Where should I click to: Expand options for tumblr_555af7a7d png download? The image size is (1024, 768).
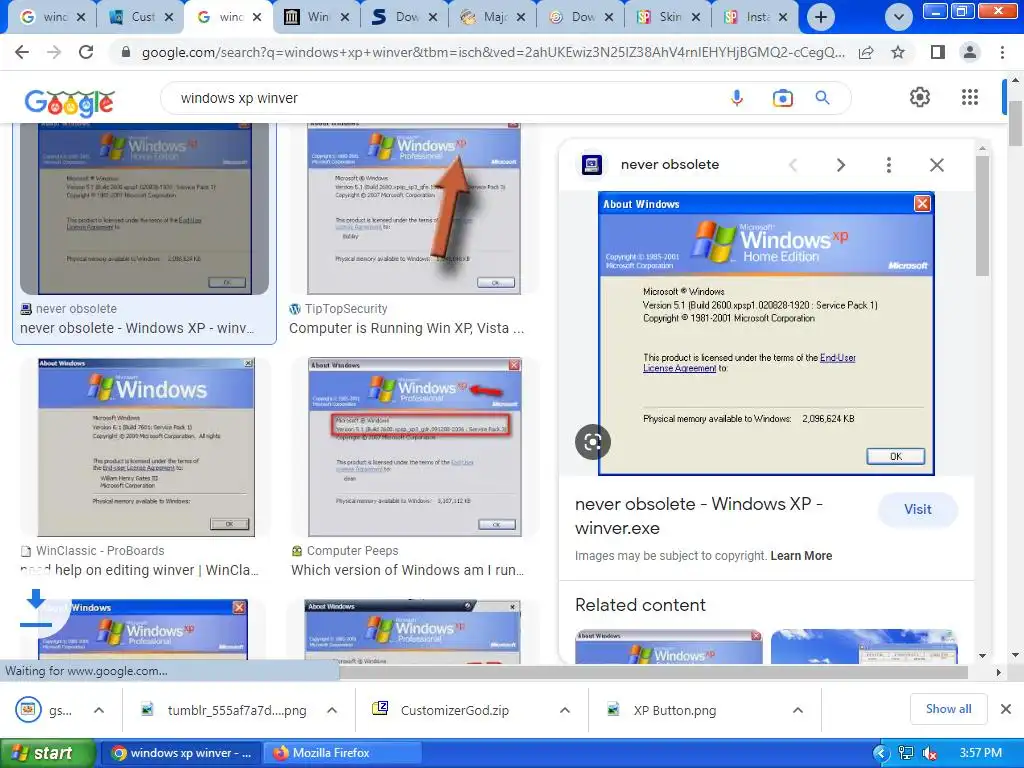pos(332,710)
